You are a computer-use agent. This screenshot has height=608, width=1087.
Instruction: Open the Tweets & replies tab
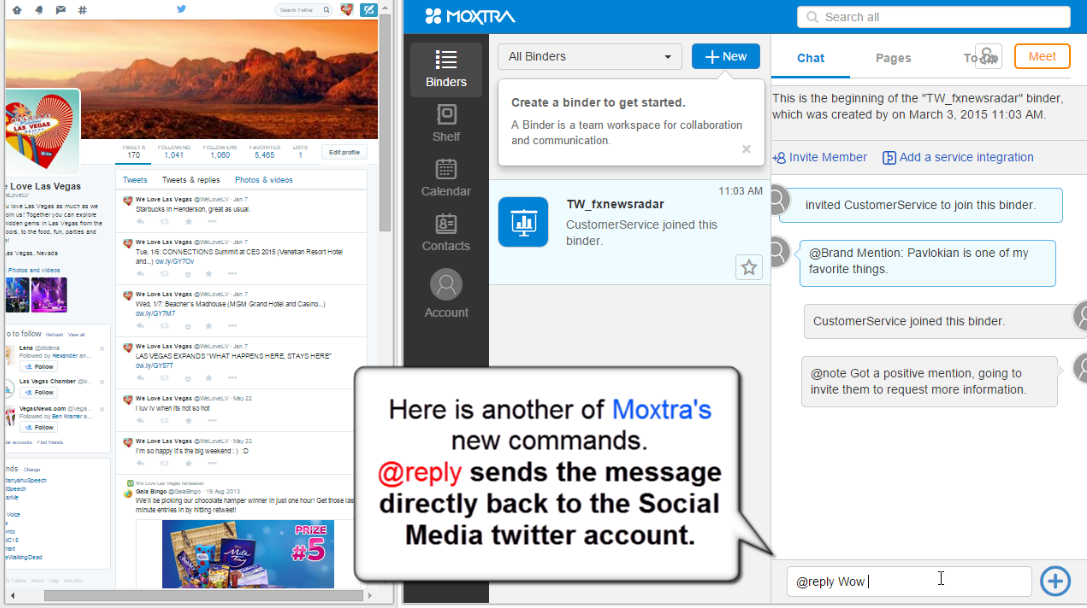[x=191, y=180]
